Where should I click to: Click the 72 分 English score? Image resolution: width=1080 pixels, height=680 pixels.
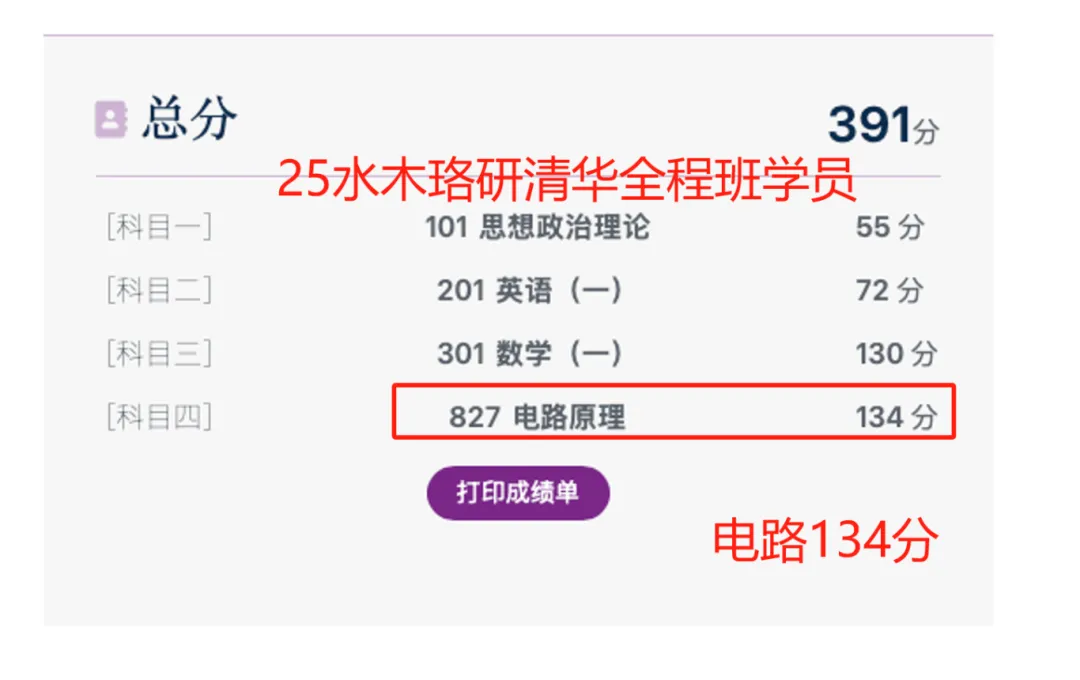(889, 290)
